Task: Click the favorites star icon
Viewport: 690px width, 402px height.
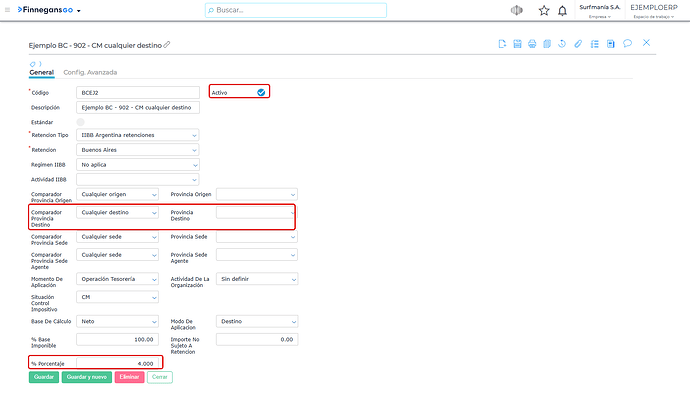Action: (x=544, y=11)
